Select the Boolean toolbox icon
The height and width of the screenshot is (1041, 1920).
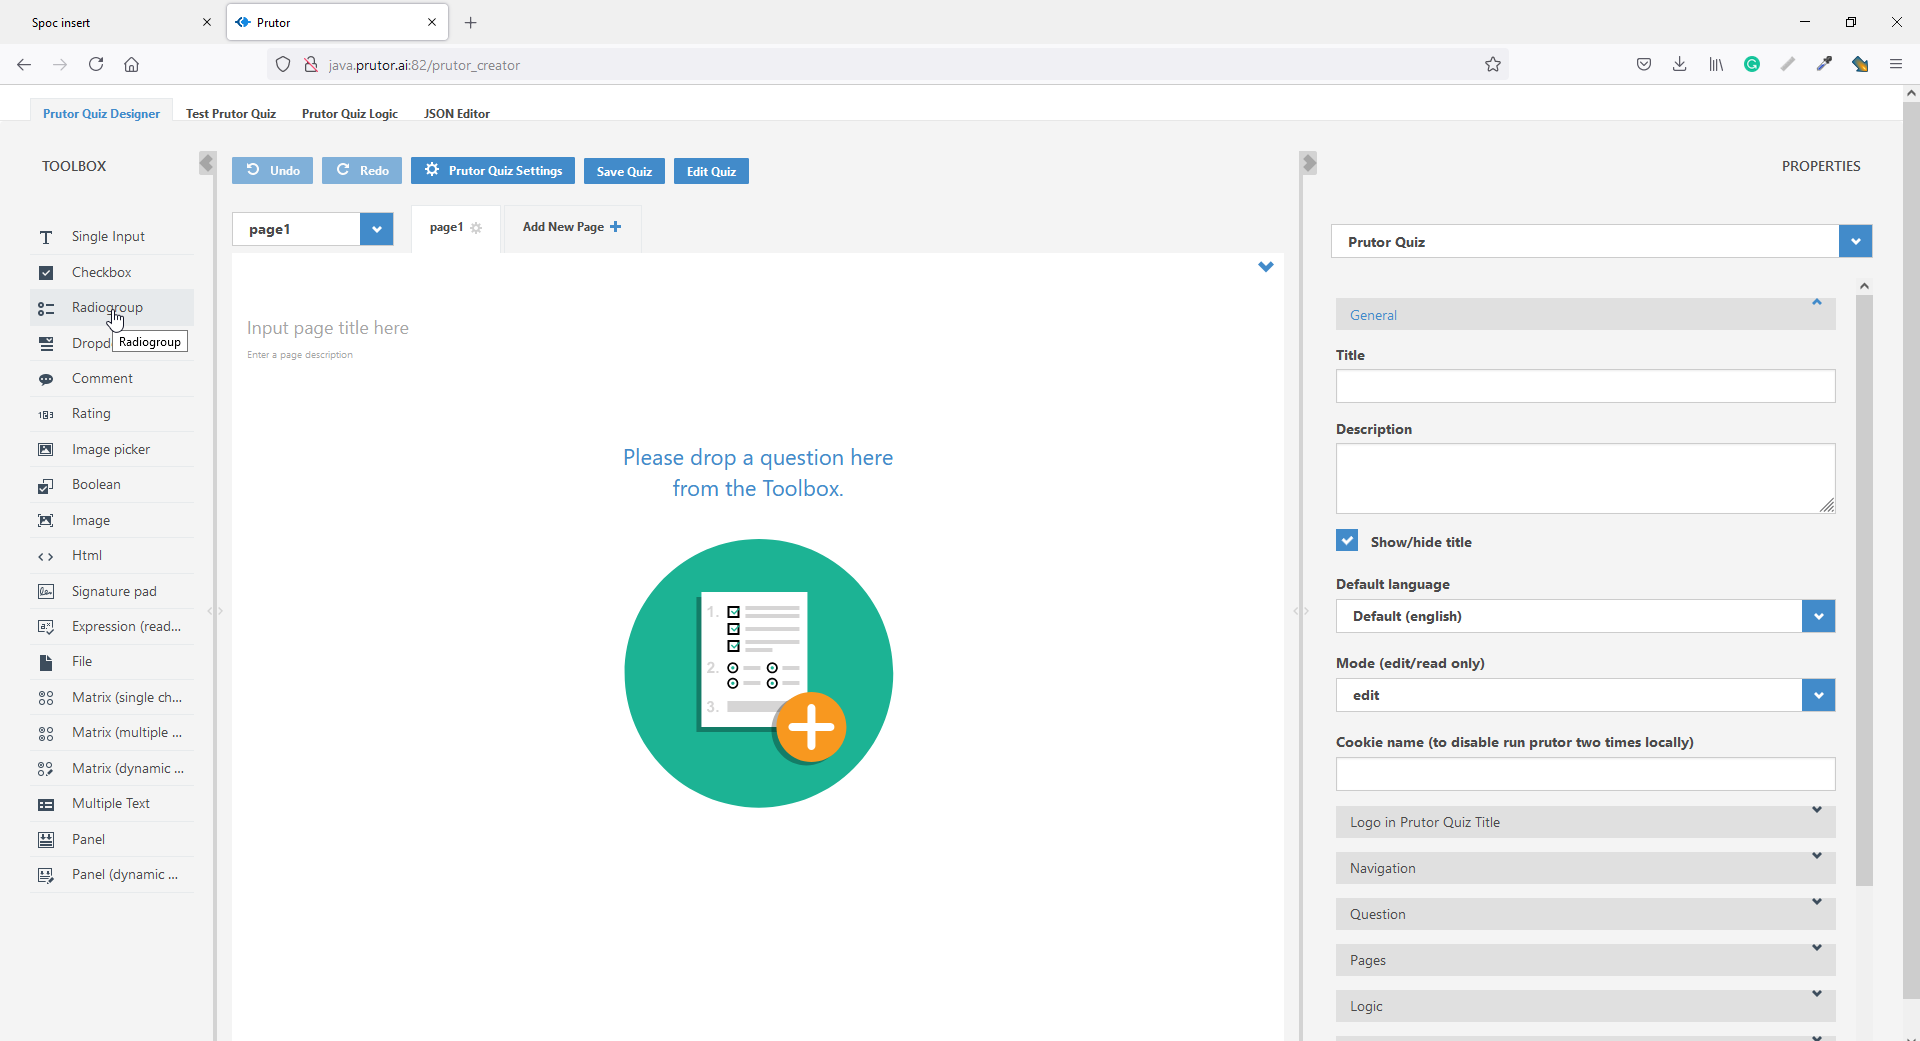[x=46, y=485]
